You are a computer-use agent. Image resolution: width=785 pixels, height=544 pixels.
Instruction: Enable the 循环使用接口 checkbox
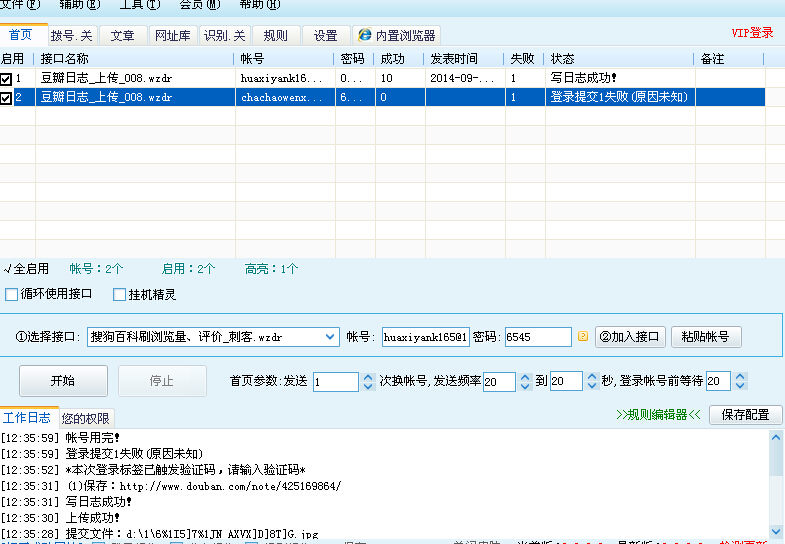click(12, 294)
